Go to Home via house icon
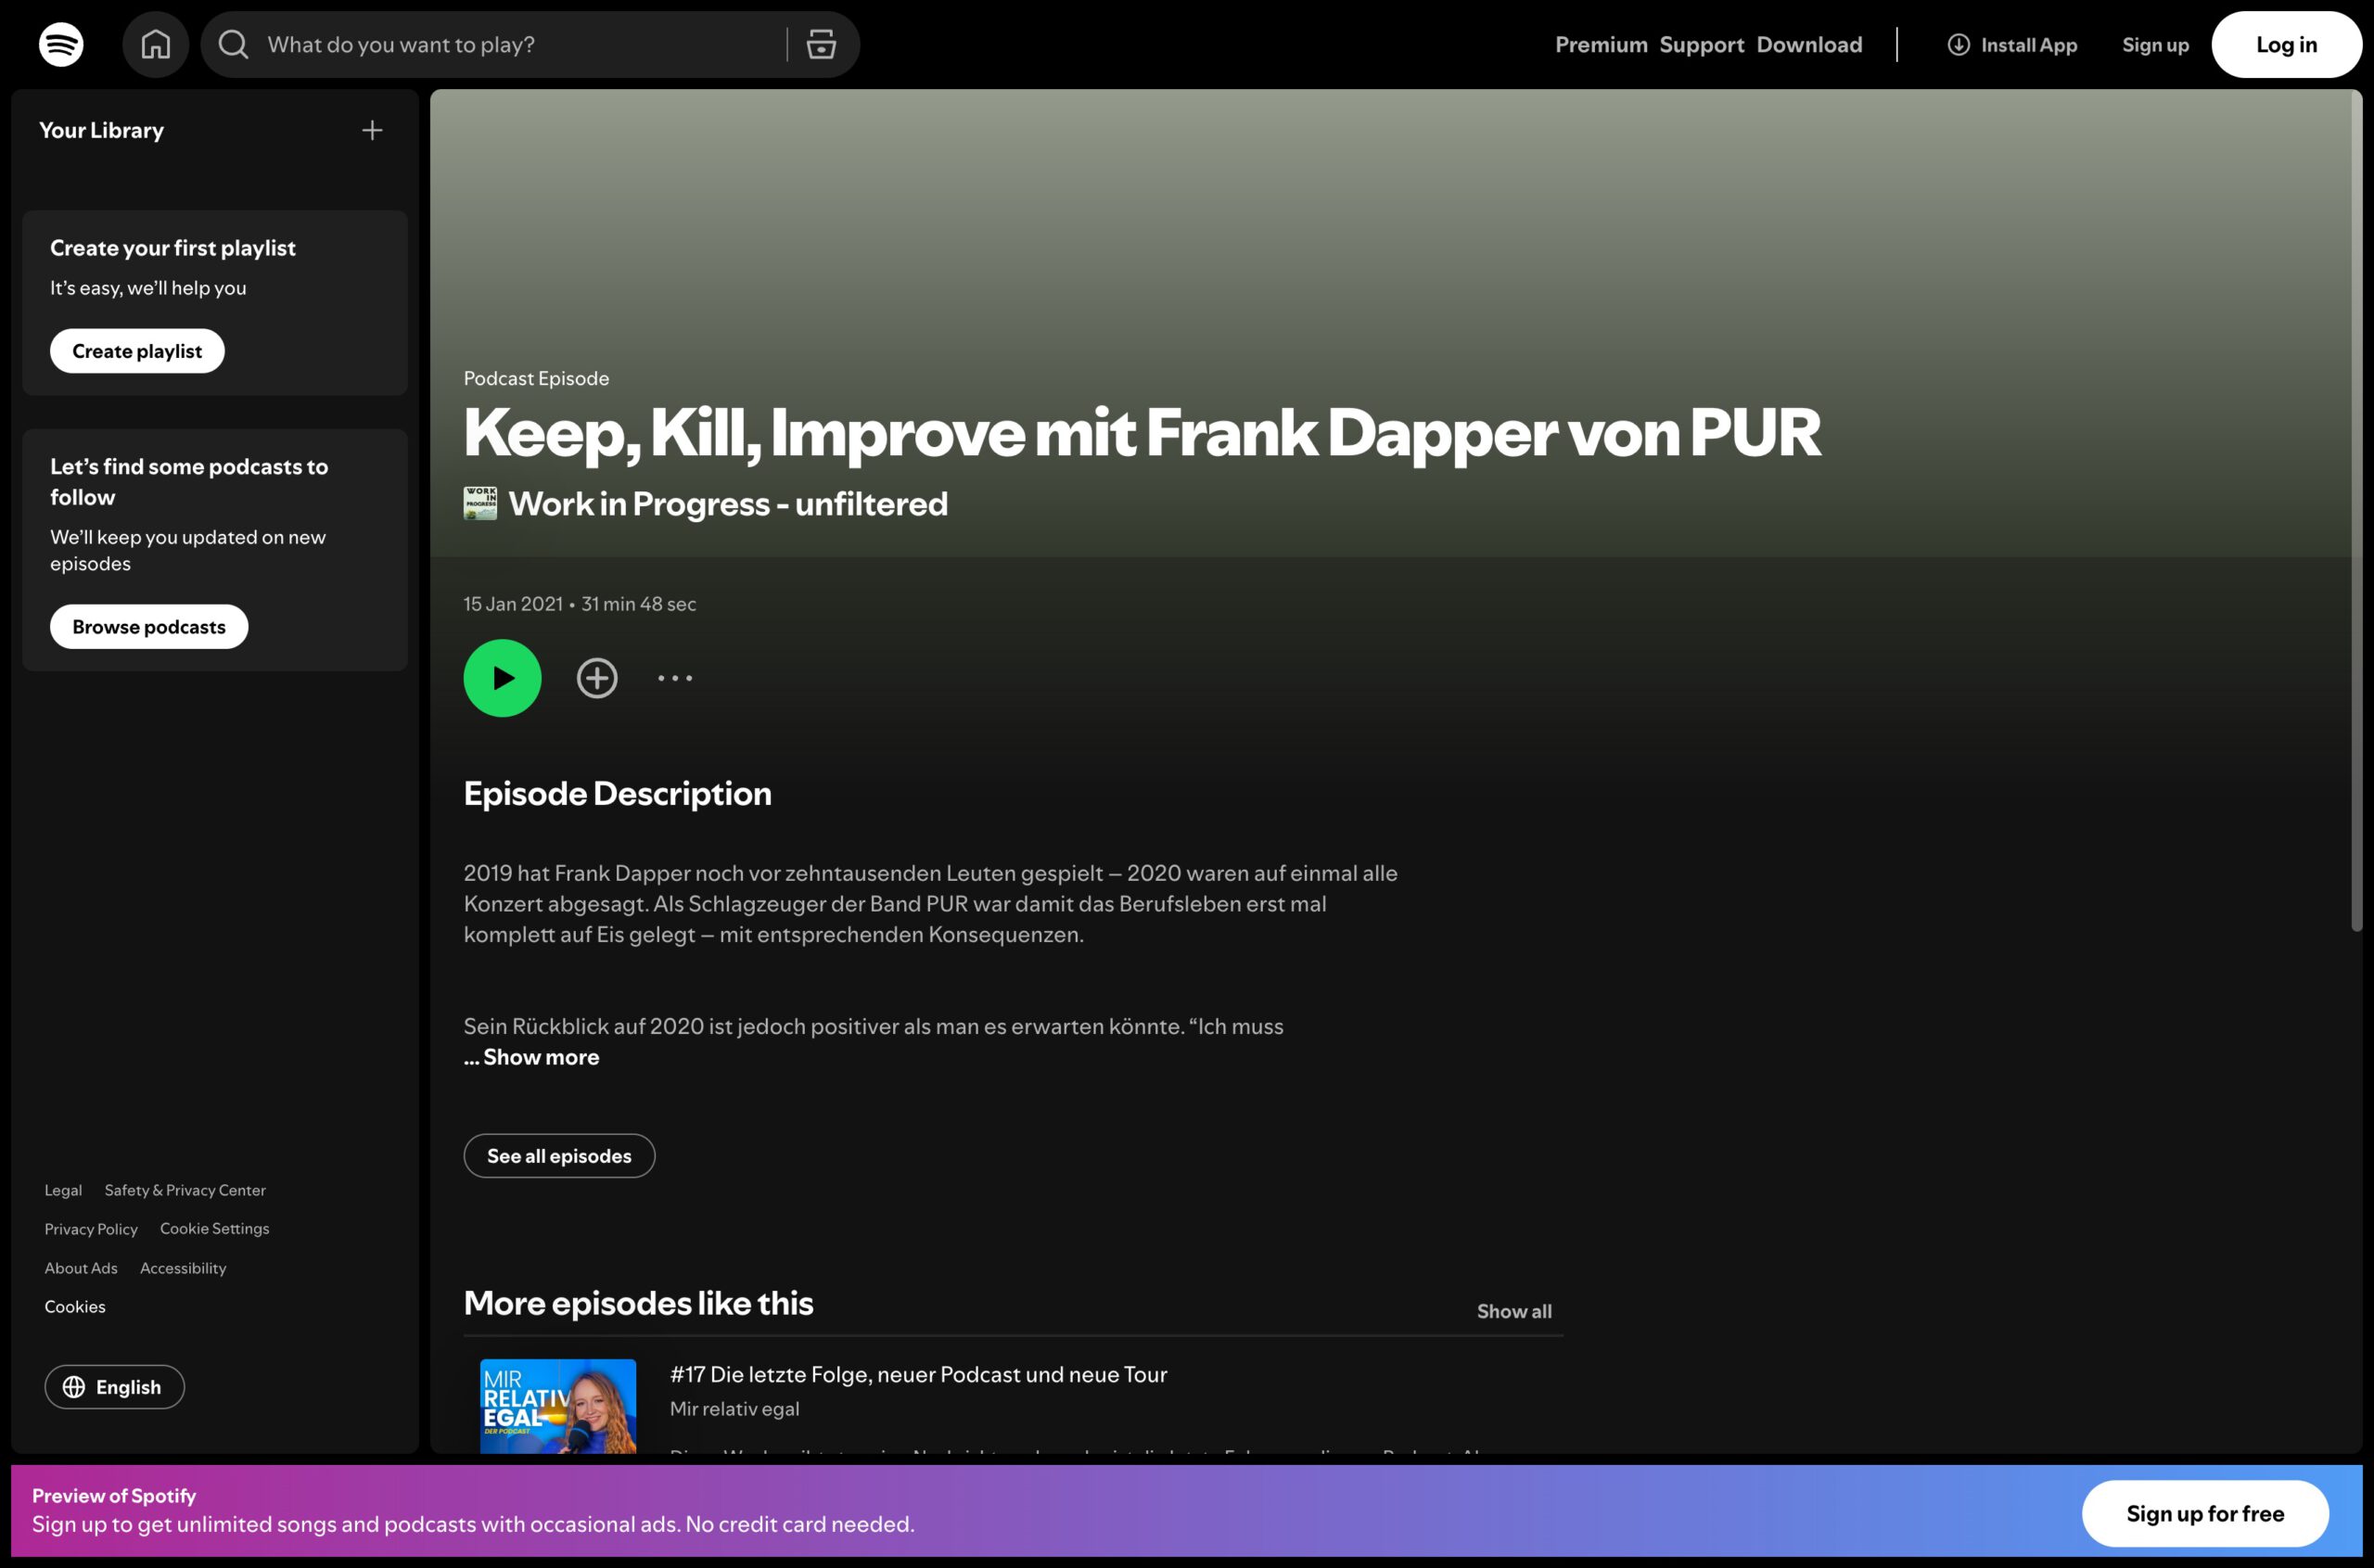This screenshot has height=1568, width=2374. [x=156, y=44]
